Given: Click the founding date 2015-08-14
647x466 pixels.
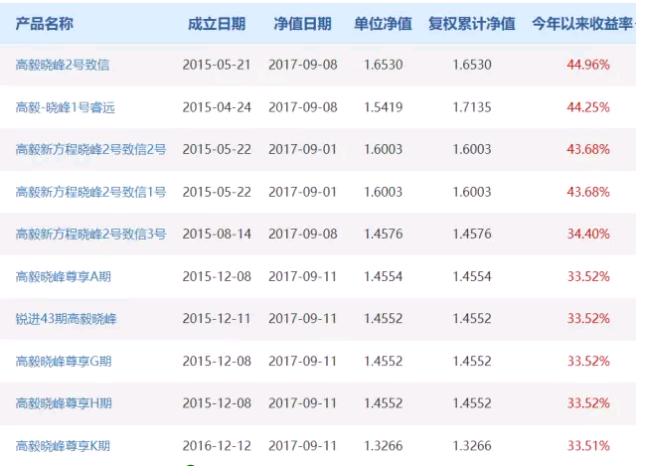Looking at the screenshot, I should point(217,234).
